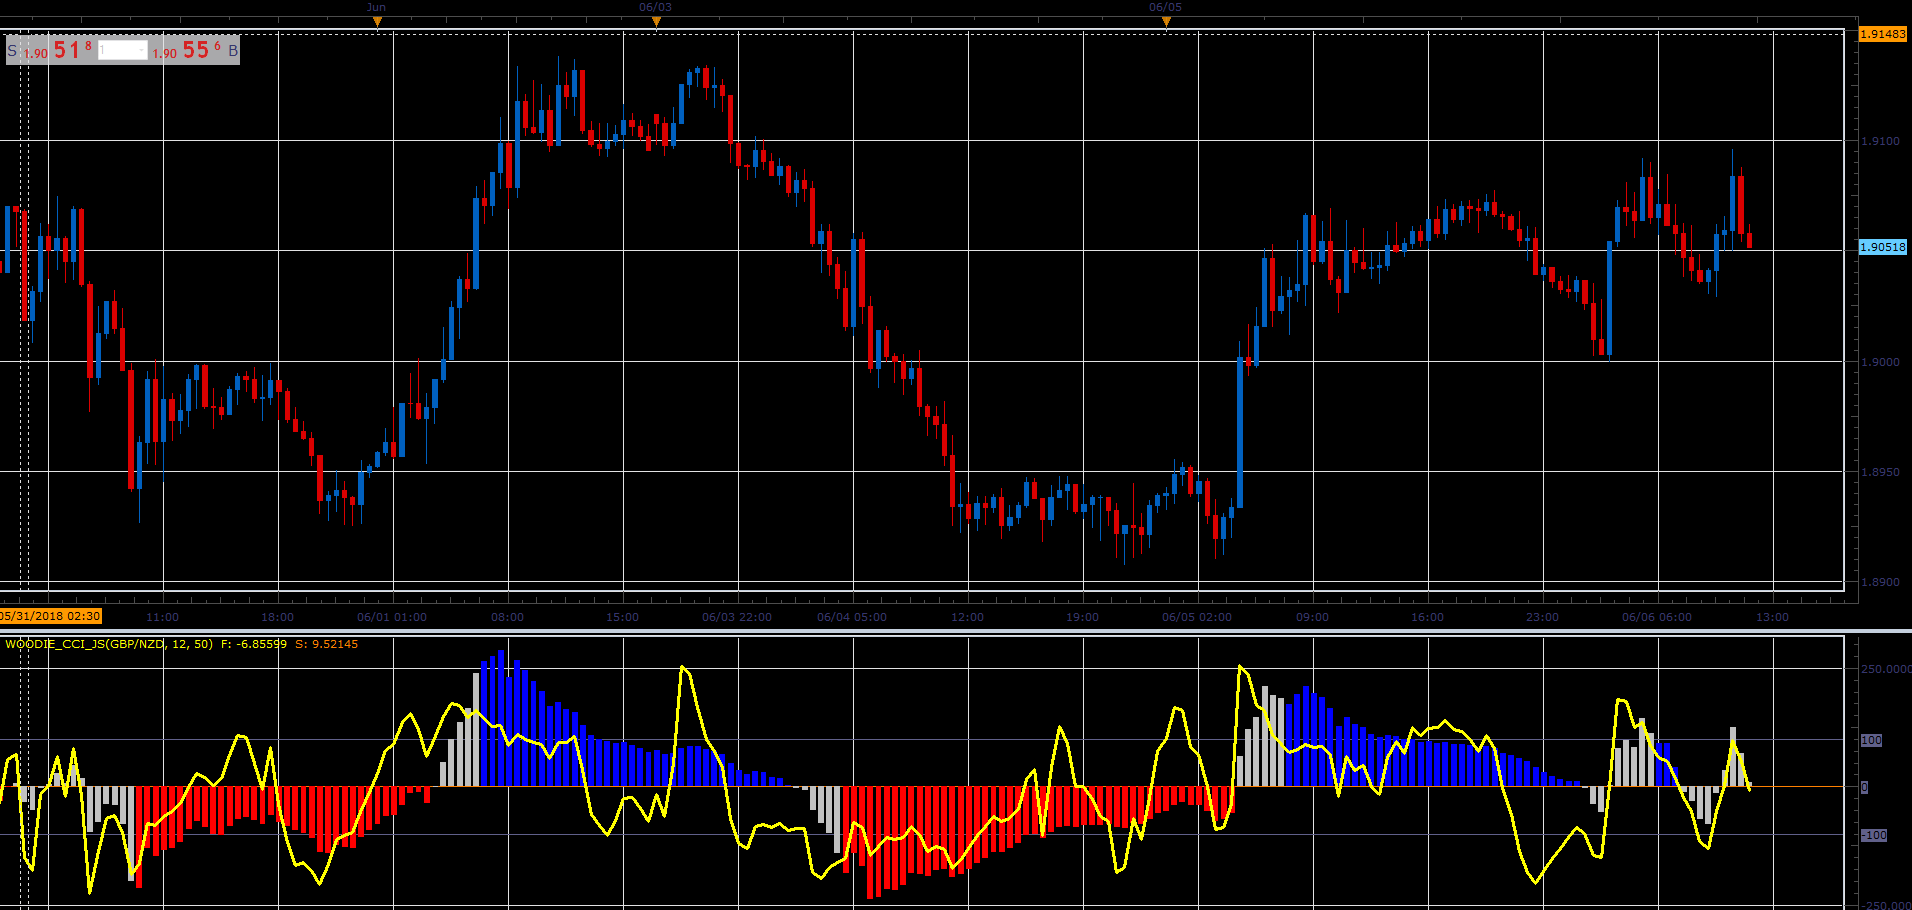1912x910 pixels.
Task: Click the 06/05 02:00 time axis label
Action: coord(1197,617)
